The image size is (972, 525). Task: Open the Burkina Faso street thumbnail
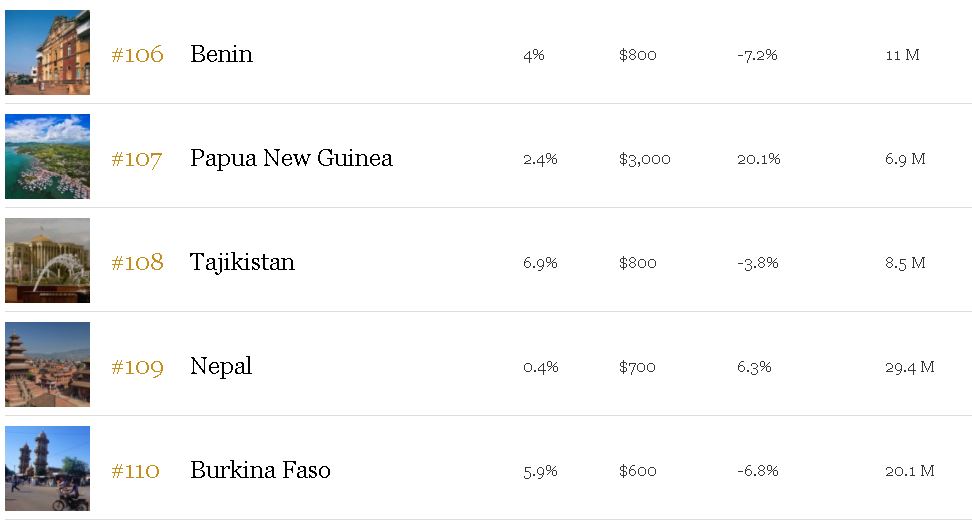tap(47, 469)
